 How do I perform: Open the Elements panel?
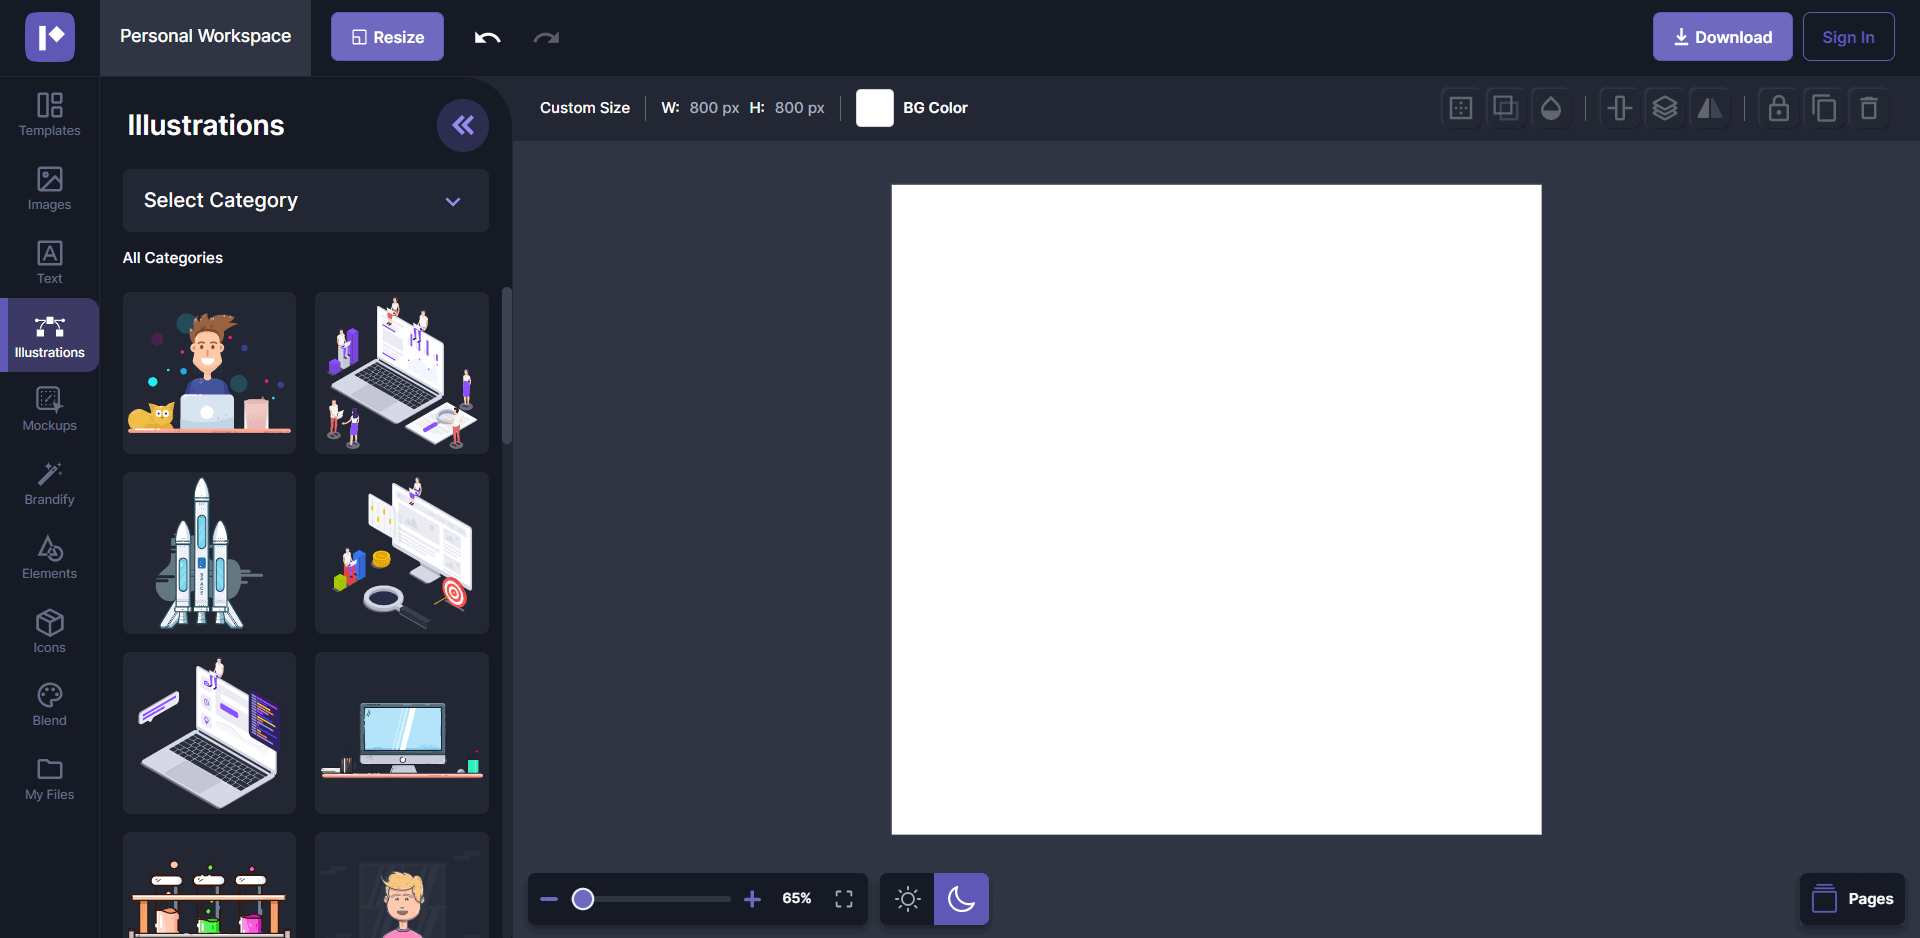point(49,556)
